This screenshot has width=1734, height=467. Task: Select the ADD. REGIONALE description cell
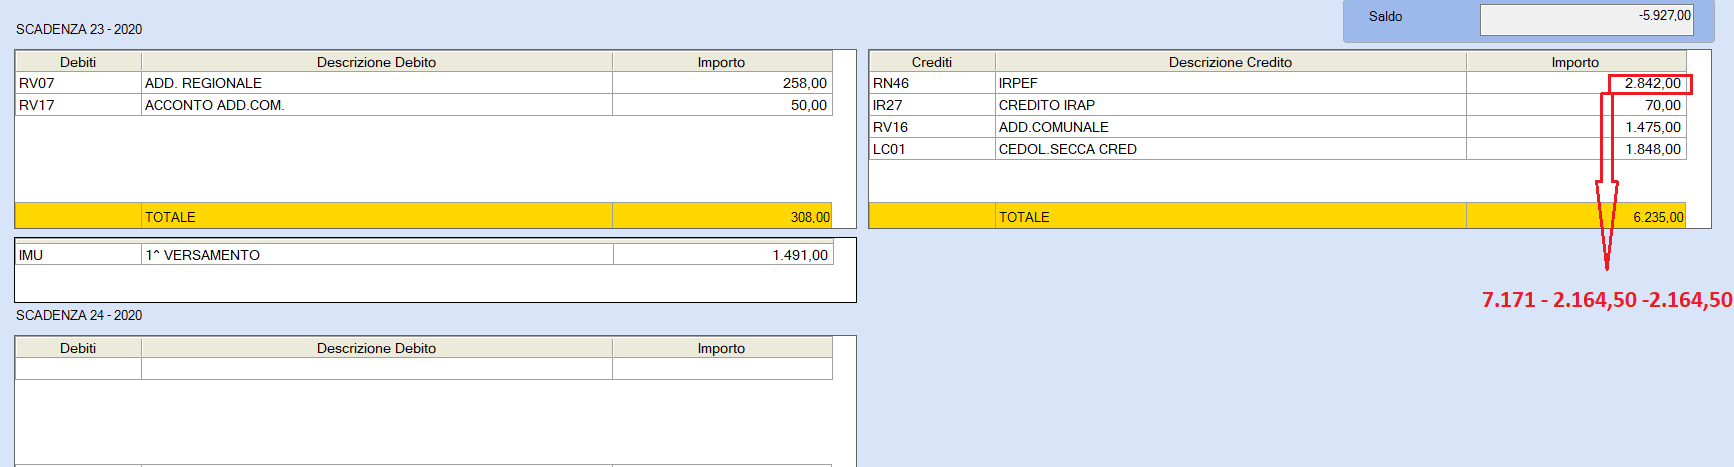377,83
